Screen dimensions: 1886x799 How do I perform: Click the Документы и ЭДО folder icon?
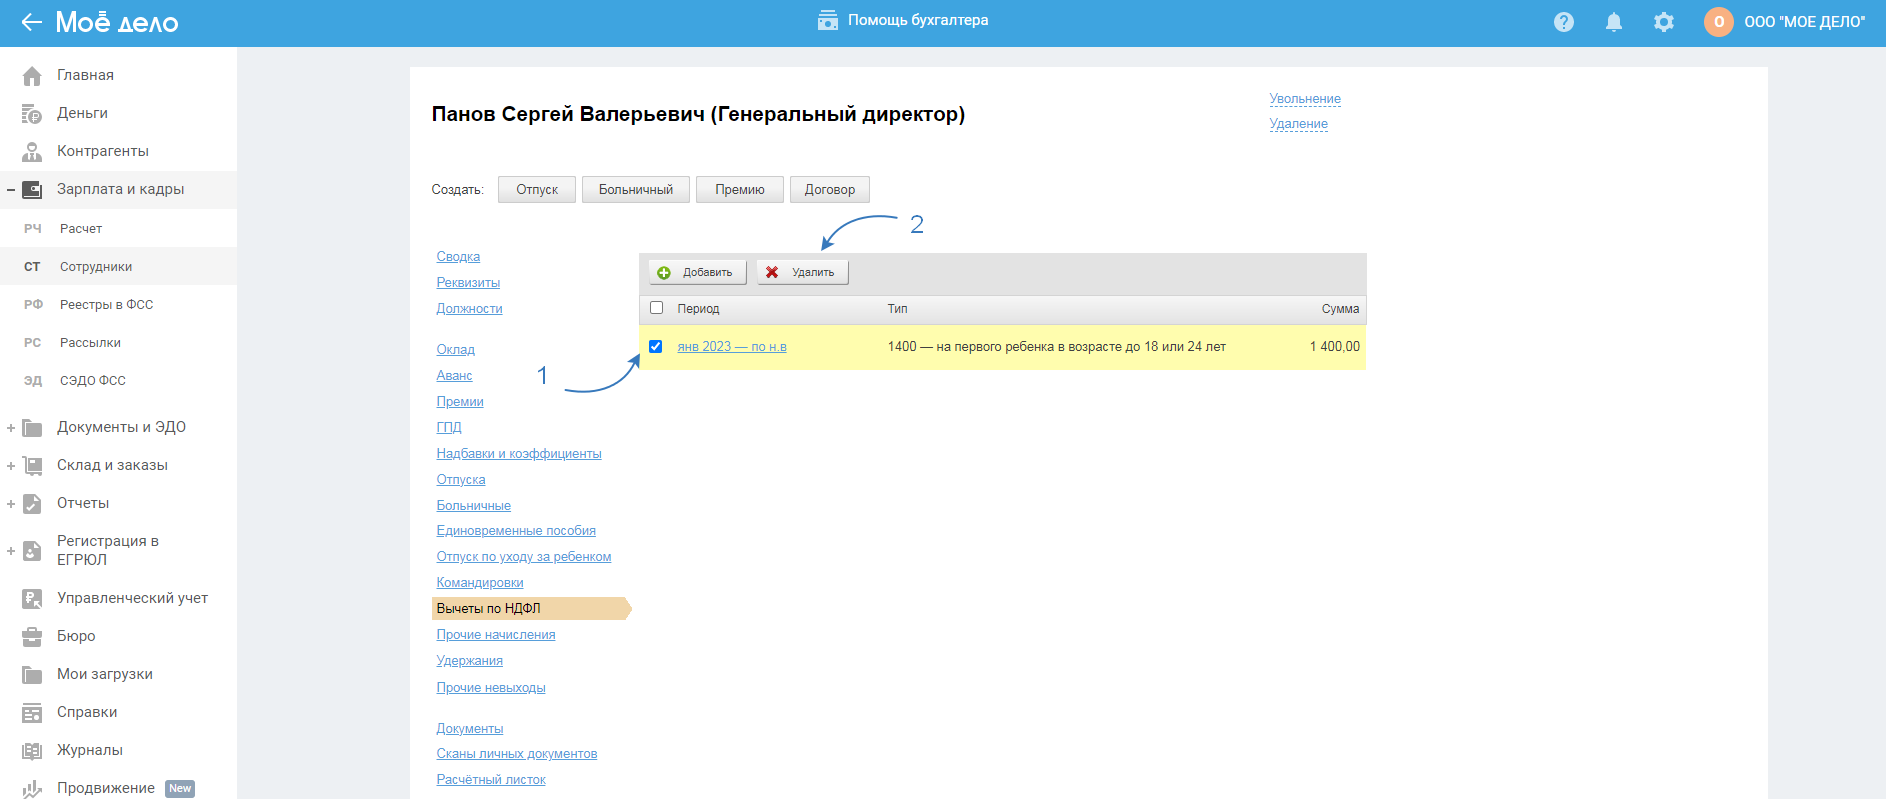32,427
